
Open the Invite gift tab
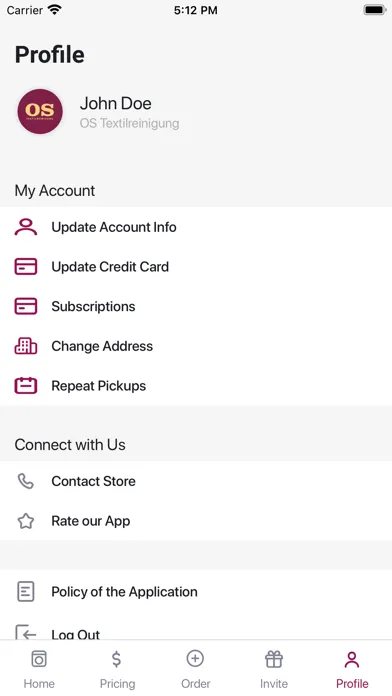click(x=274, y=670)
